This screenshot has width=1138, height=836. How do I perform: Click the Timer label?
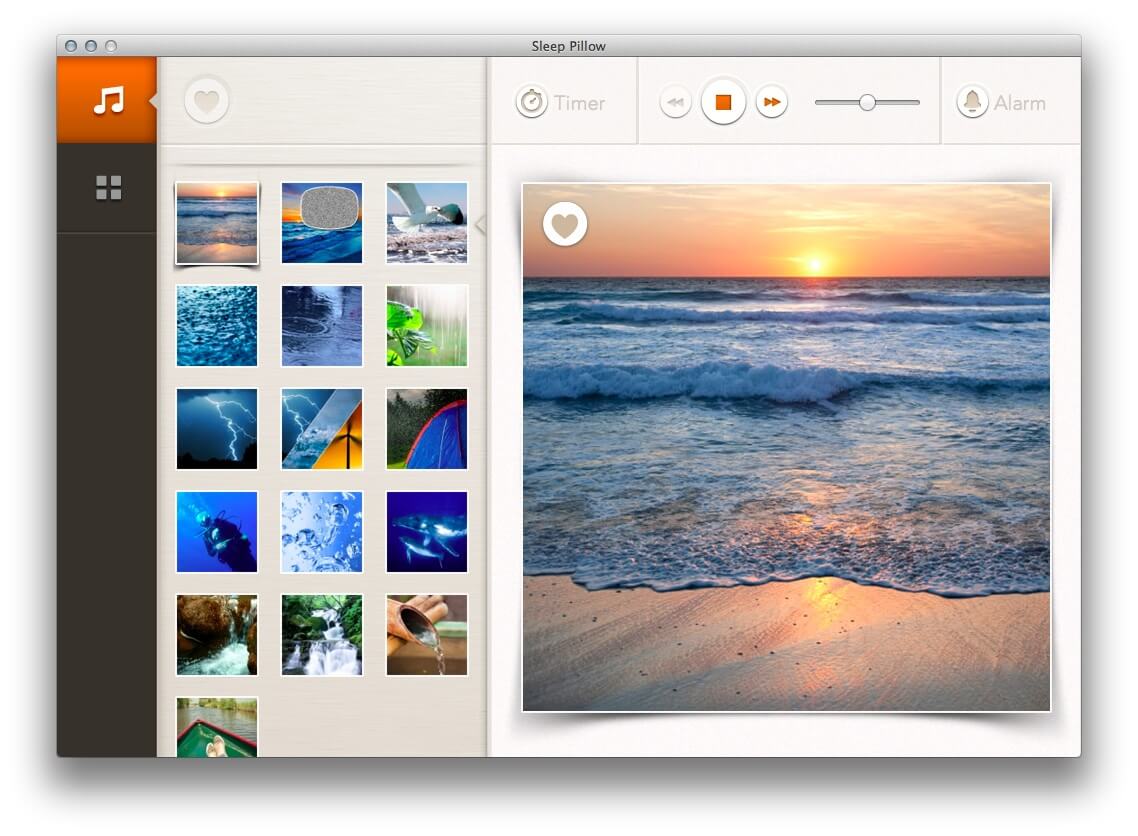(x=579, y=103)
